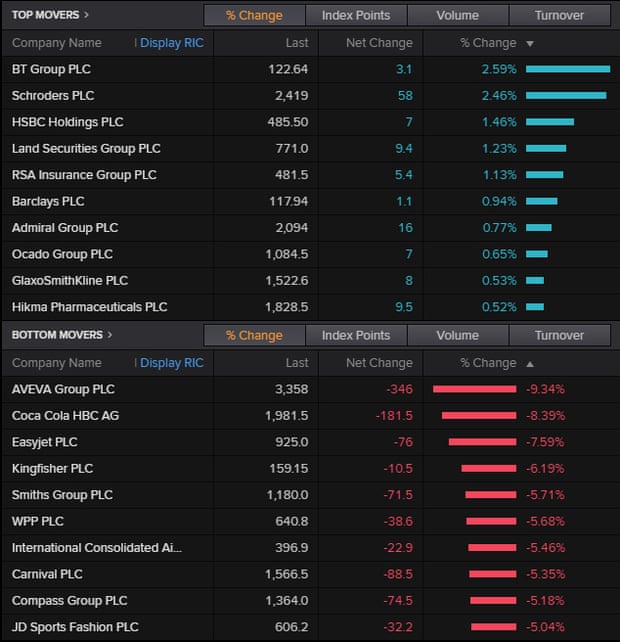Select Barclays PLC company name

click(48, 201)
